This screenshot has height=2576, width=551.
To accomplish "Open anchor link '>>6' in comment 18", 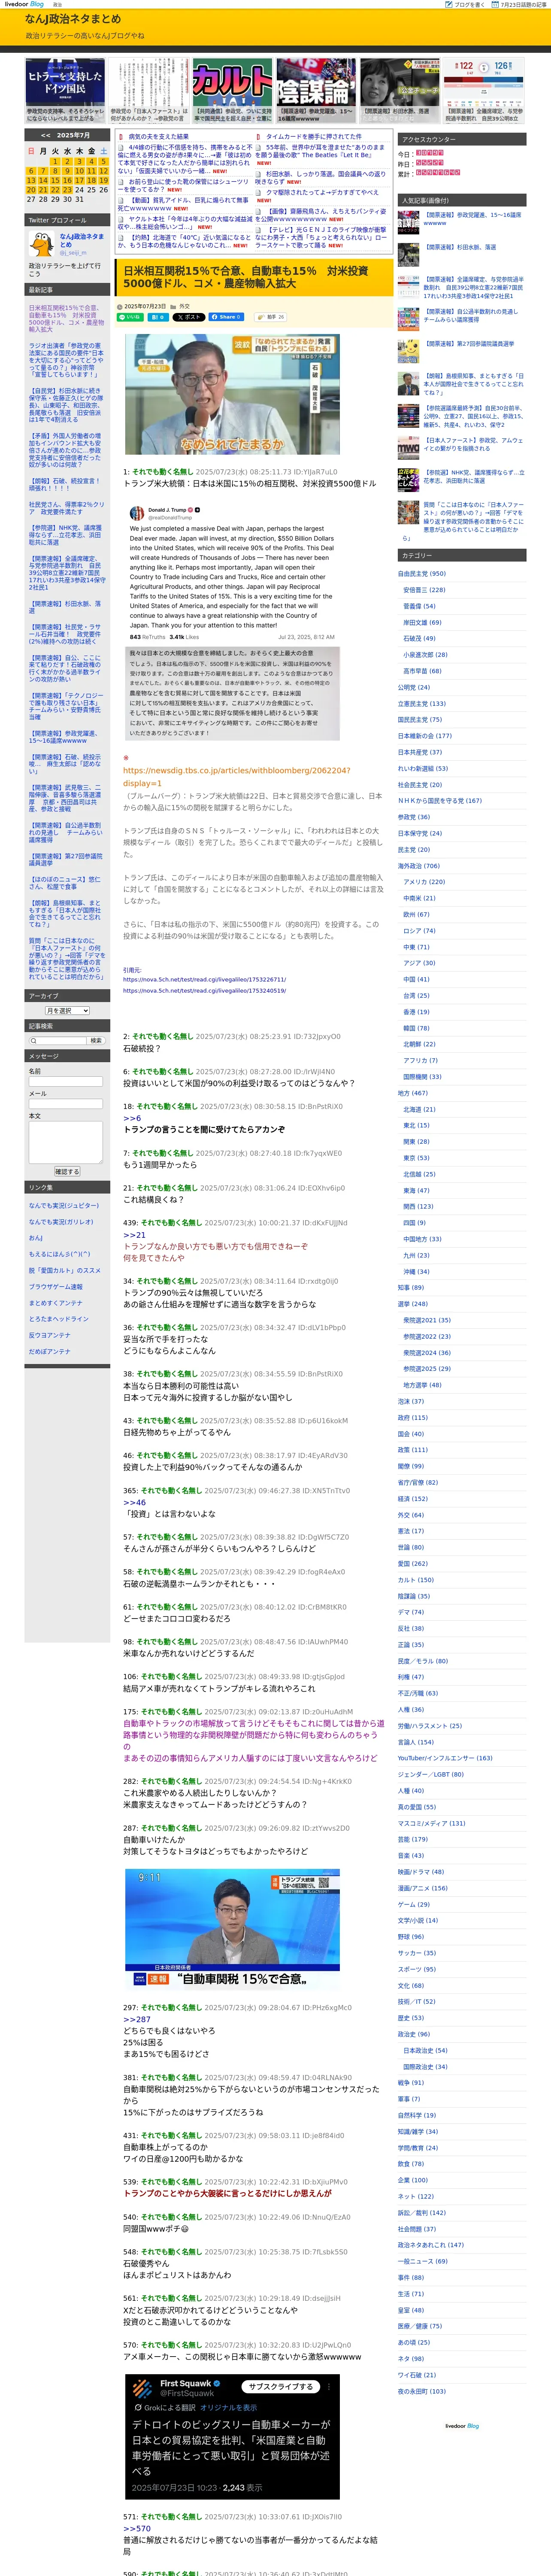I will (132, 1118).
